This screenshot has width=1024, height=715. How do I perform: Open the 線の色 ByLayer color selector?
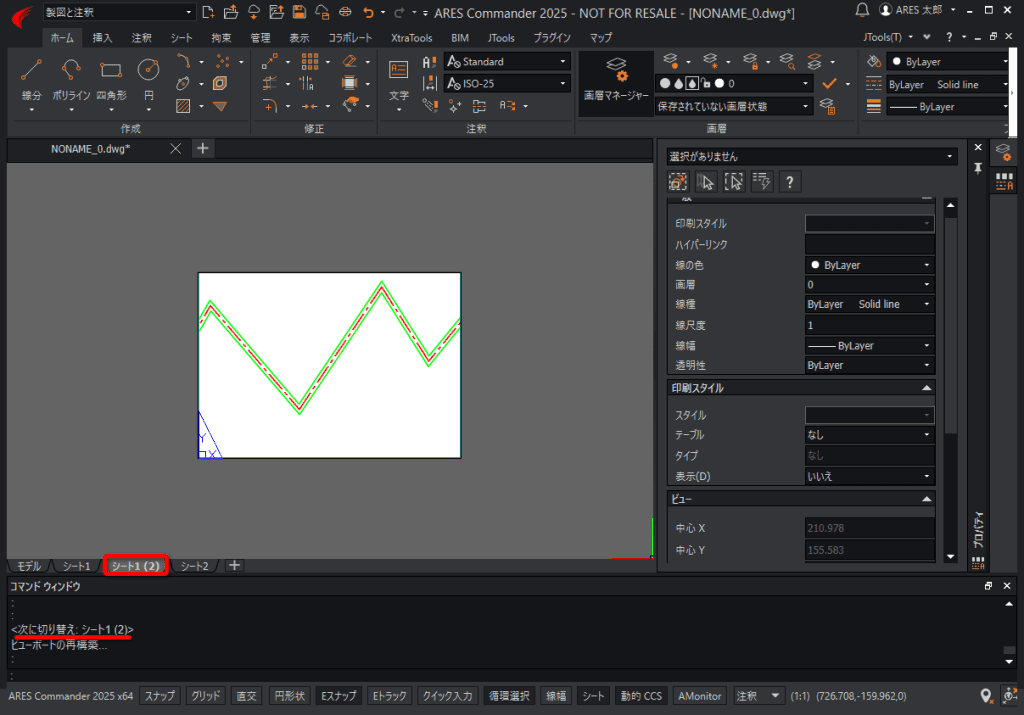click(x=870, y=265)
